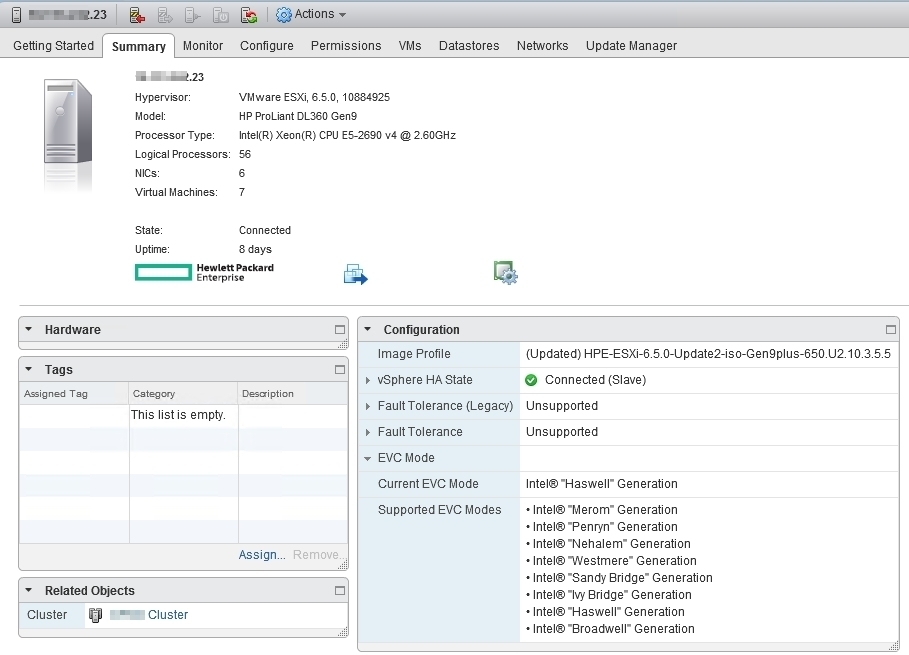Image resolution: width=909 pixels, height=655 pixels.
Task: Click the green check icon for vSphere HA State
Action: 531,380
